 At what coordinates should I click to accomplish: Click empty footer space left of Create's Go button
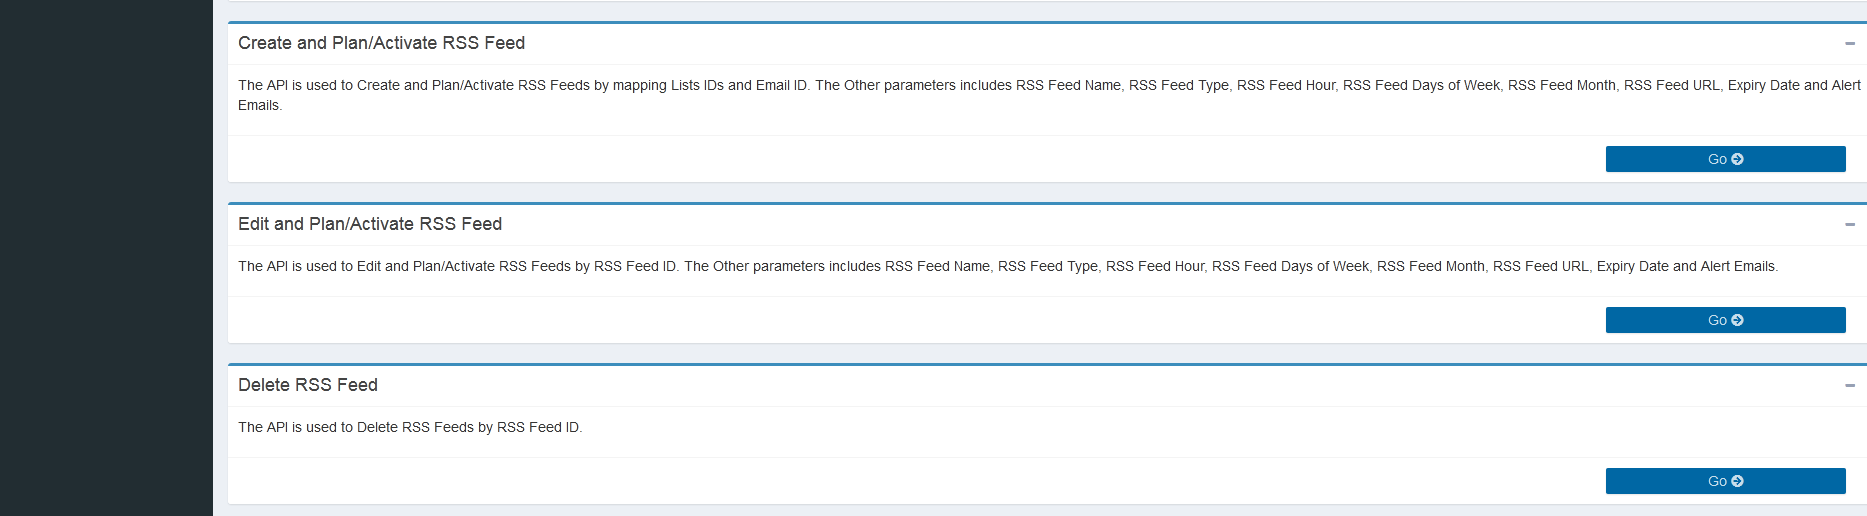900,159
